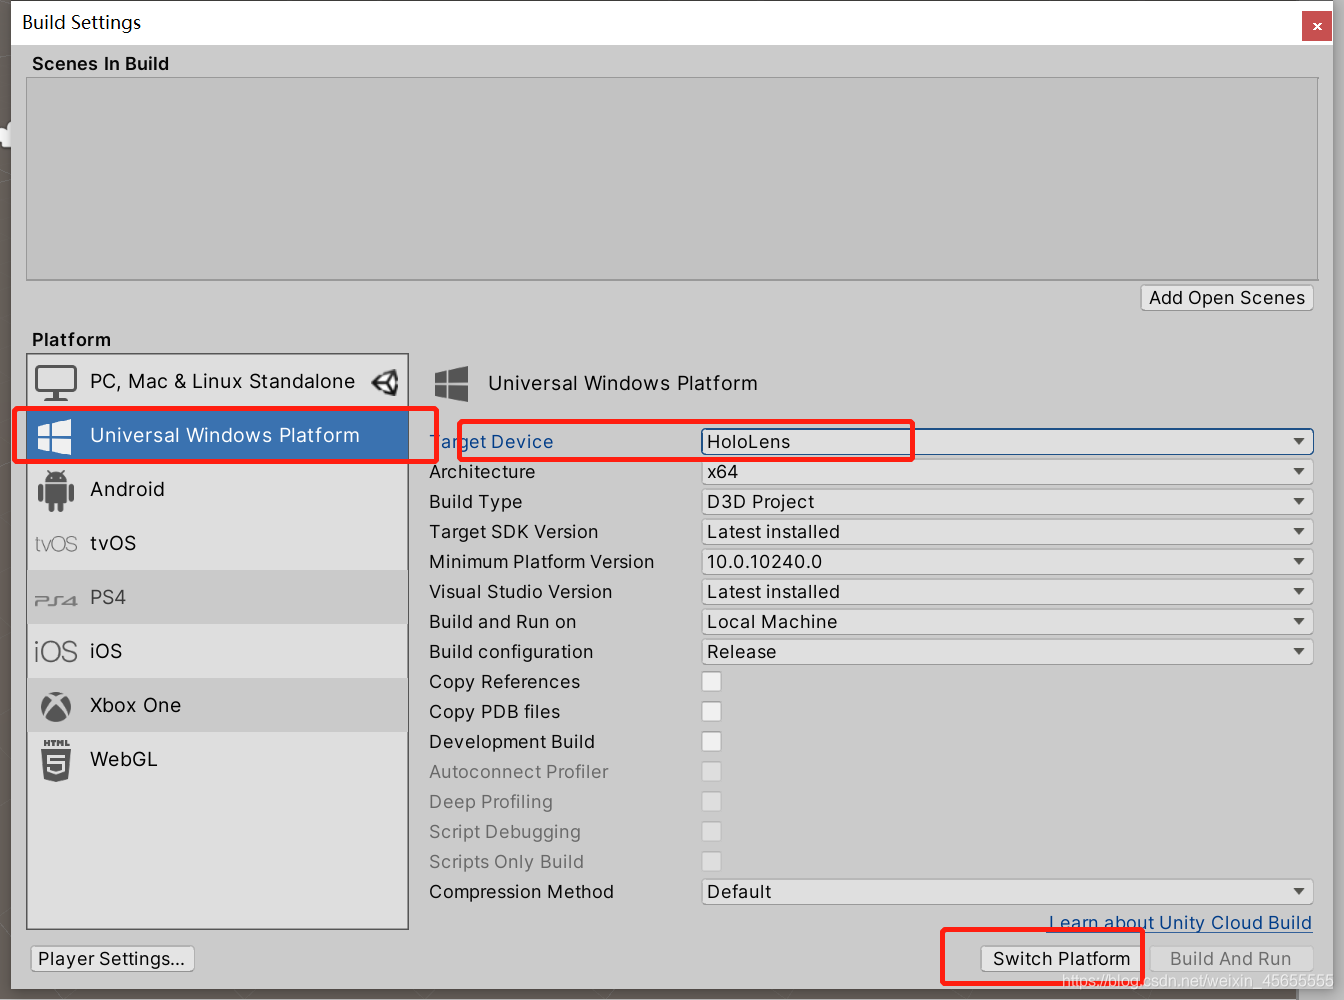This screenshot has width=1344, height=1000.
Task: Pick the iOS platform entry
Action: [218, 651]
